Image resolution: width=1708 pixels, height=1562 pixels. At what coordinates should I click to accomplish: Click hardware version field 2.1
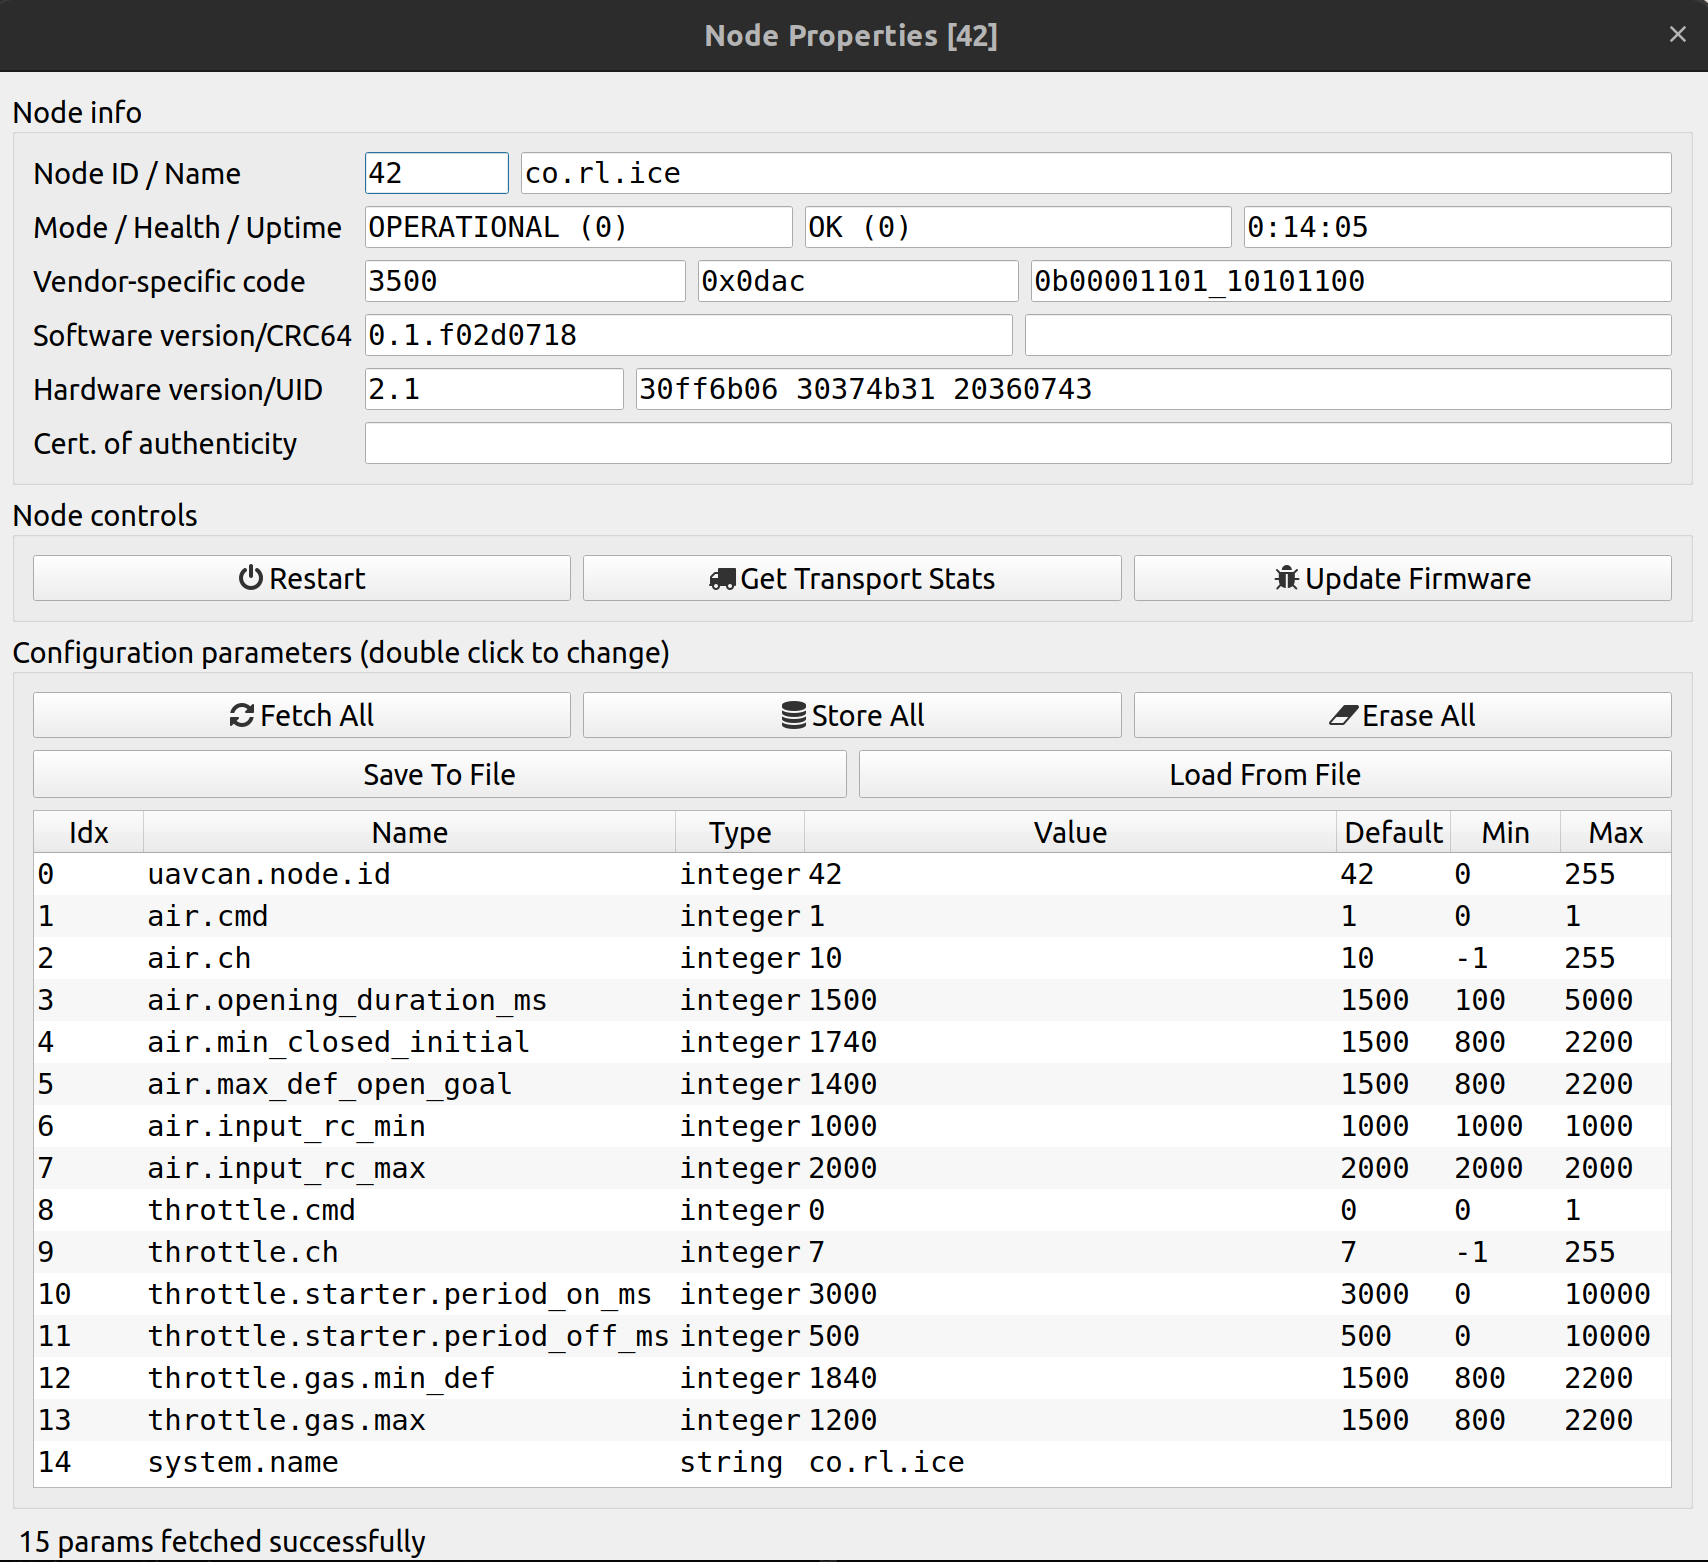click(494, 389)
